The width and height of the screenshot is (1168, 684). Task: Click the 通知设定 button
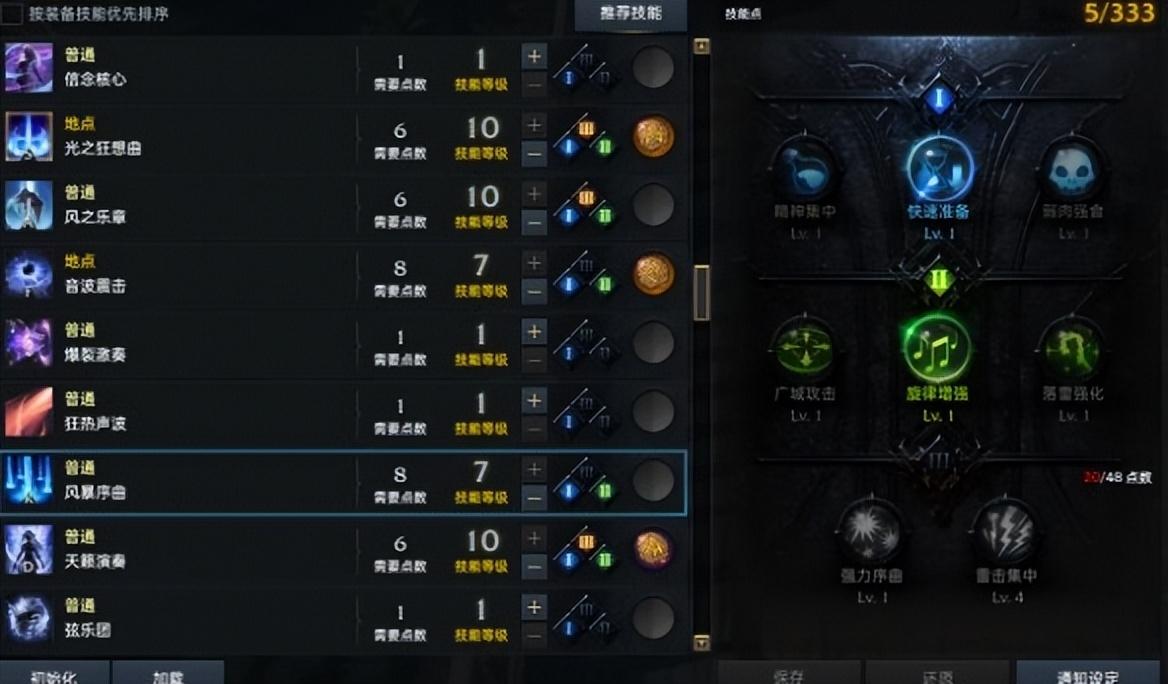(x=1088, y=673)
